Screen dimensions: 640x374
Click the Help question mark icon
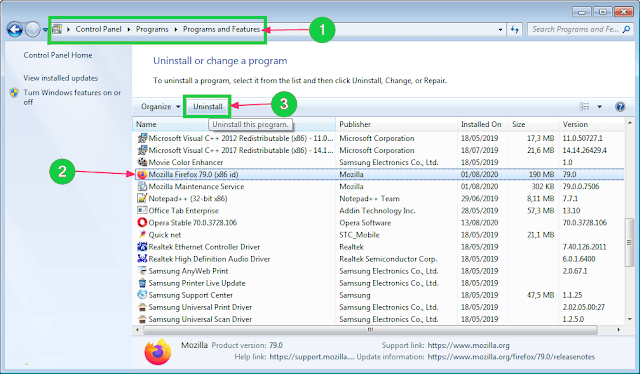pos(620,107)
